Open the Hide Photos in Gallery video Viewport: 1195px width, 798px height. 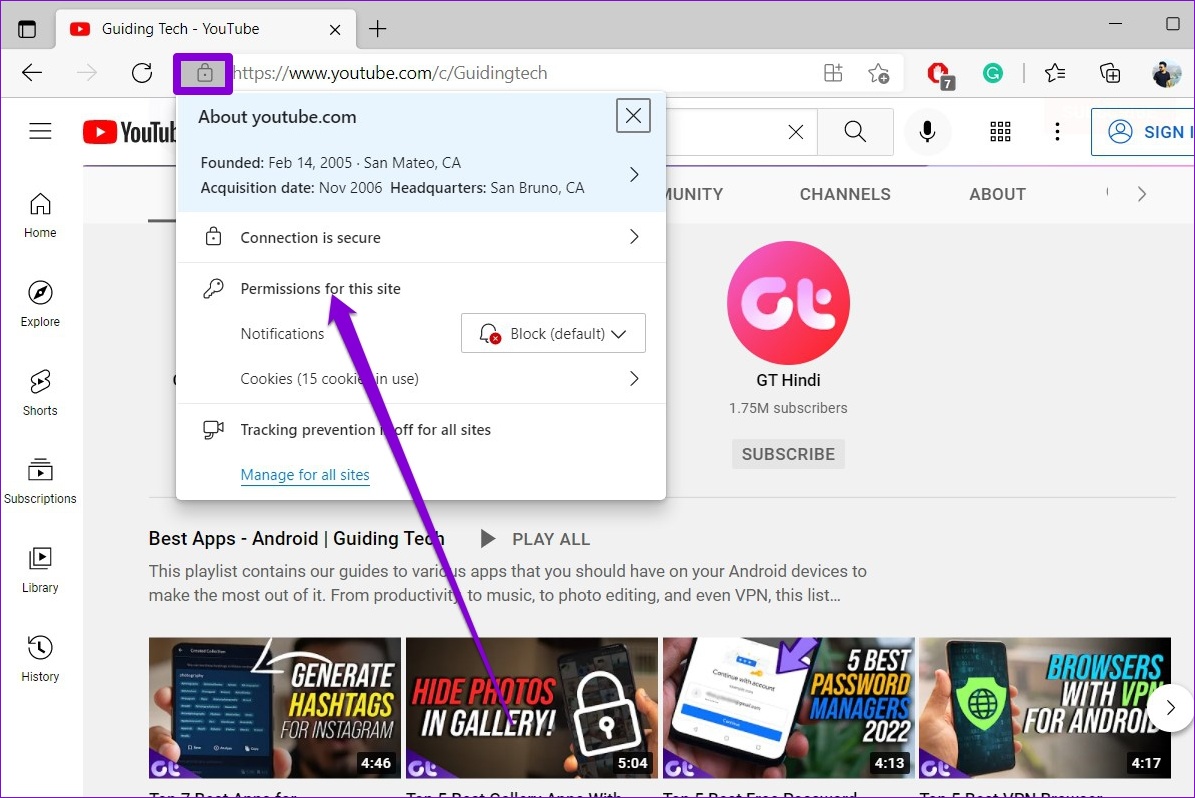531,708
